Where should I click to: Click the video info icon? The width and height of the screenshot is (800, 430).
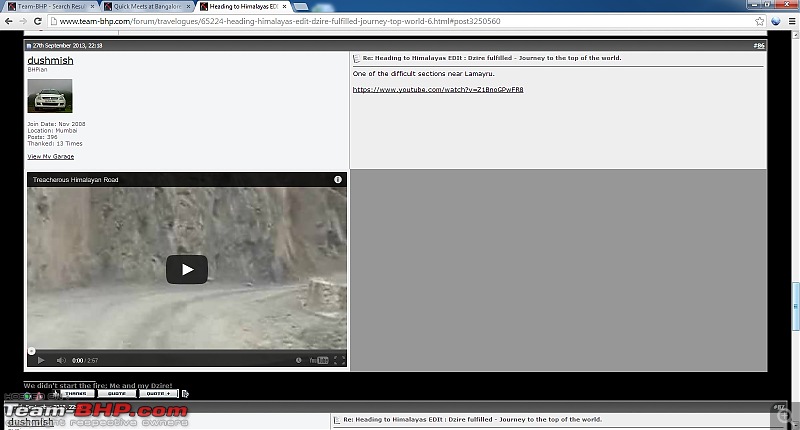(338, 180)
